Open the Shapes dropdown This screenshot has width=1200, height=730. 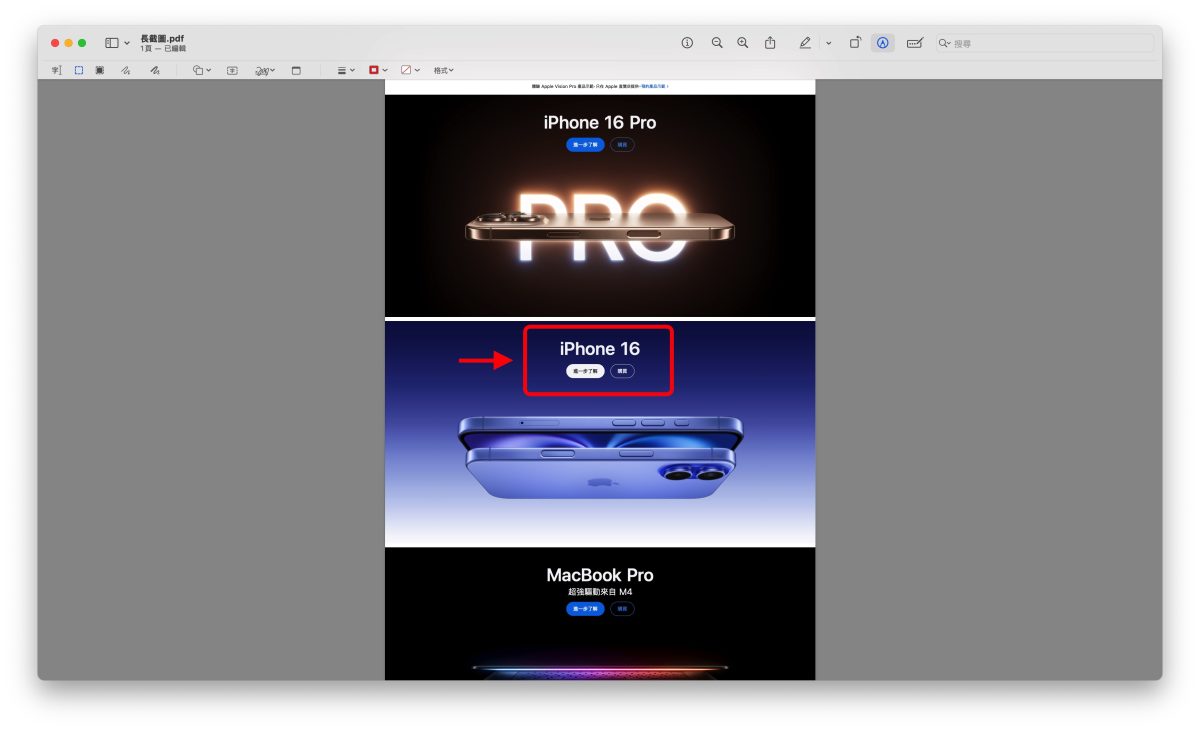pyautogui.click(x=202, y=70)
